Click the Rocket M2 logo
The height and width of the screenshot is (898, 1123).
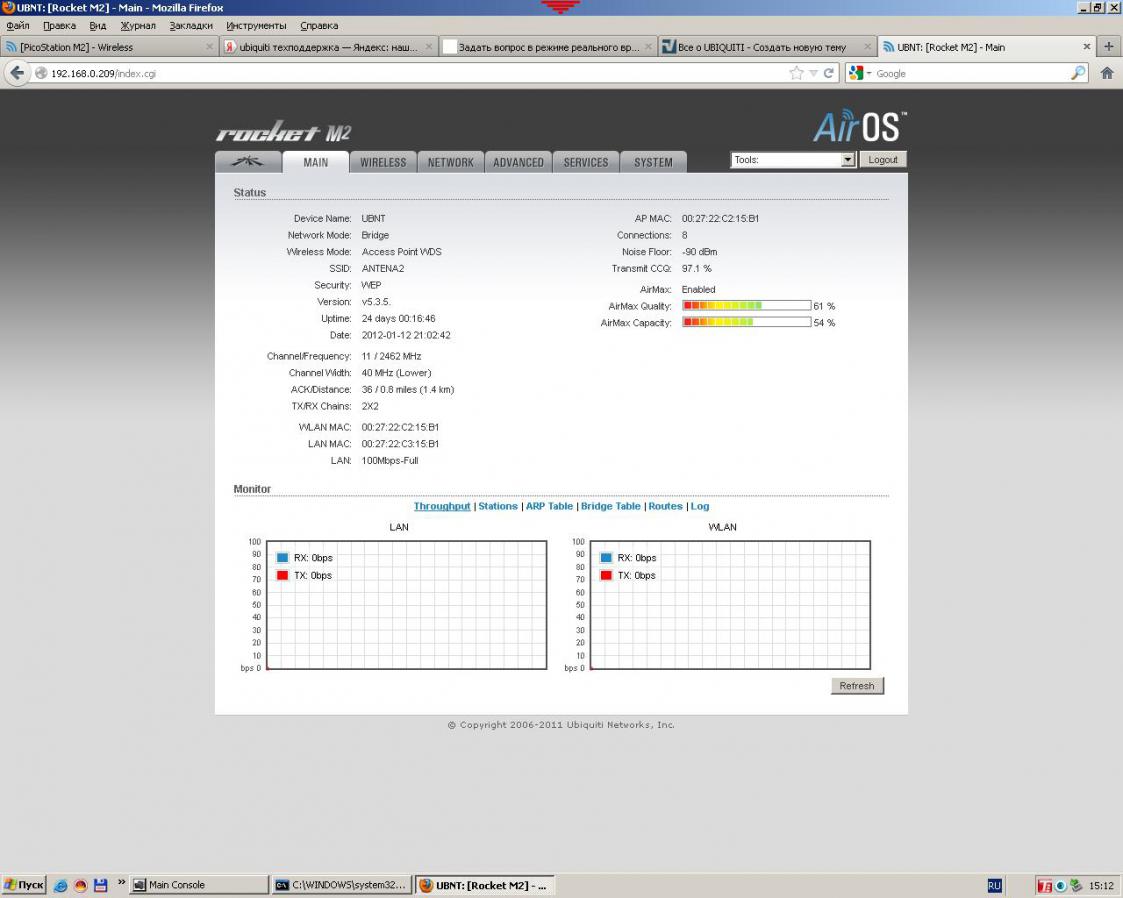click(284, 132)
